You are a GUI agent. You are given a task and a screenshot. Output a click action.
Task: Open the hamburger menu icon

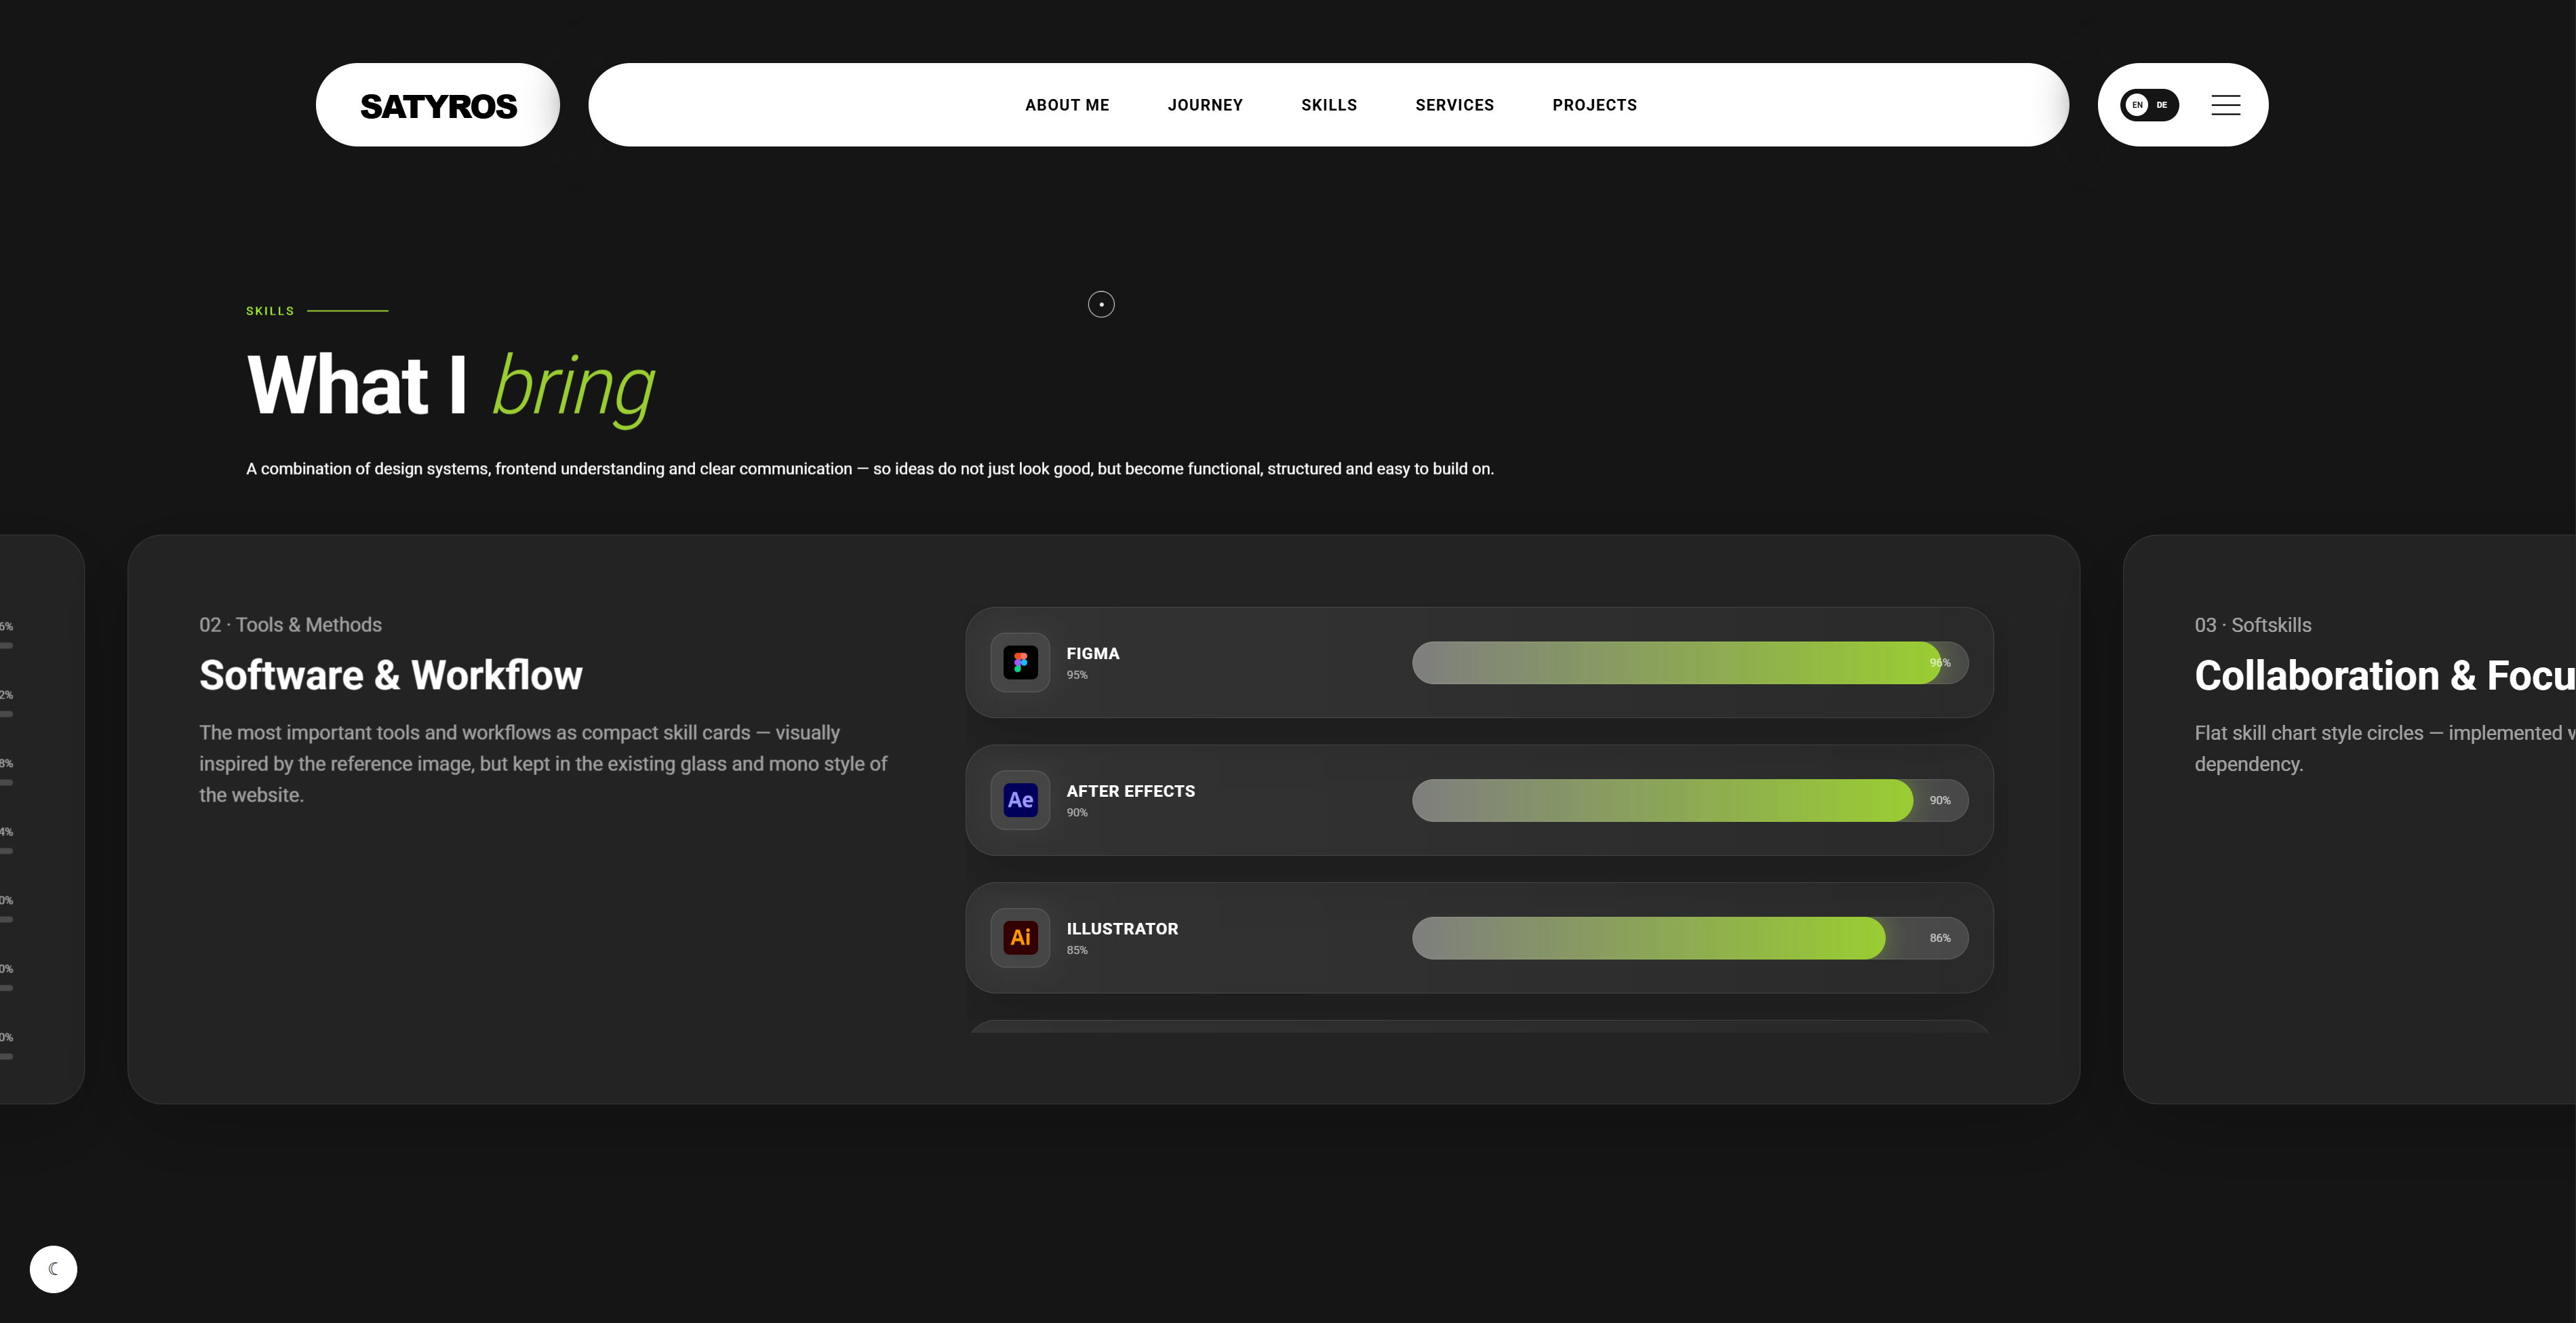click(2225, 105)
